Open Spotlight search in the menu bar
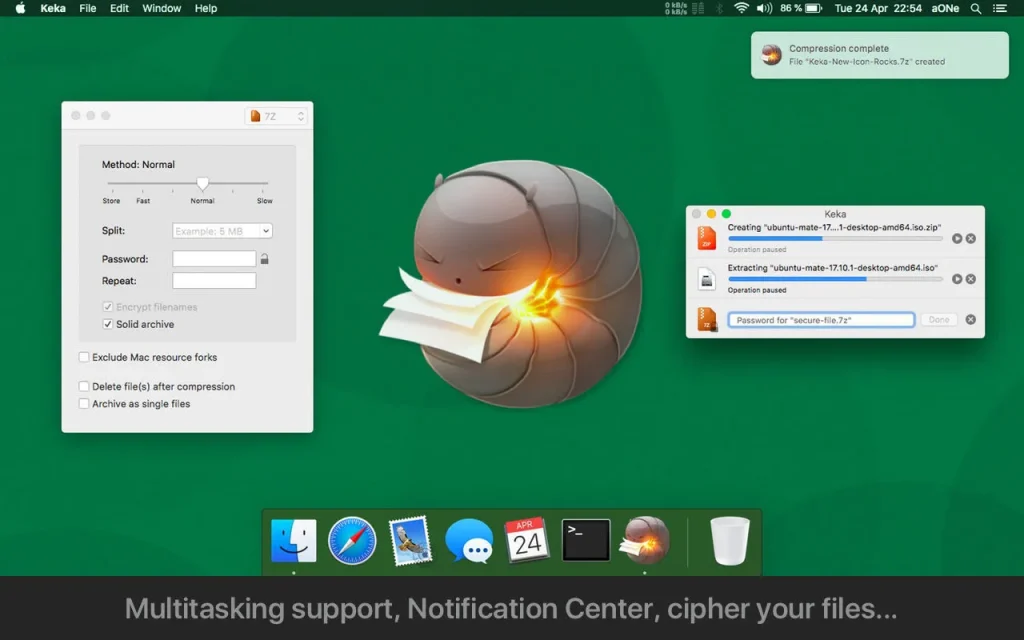Screen dimensions: 1024x640 [975, 8]
